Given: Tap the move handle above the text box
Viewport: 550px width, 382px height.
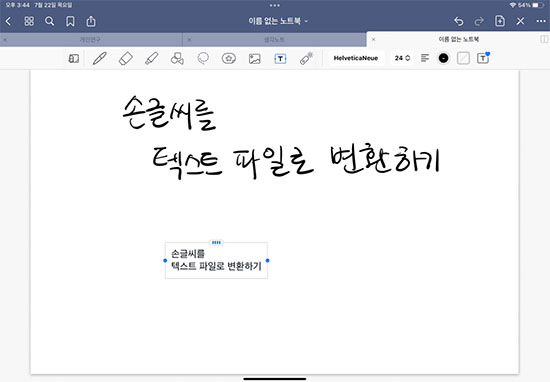Looking at the screenshot, I should point(216,242).
